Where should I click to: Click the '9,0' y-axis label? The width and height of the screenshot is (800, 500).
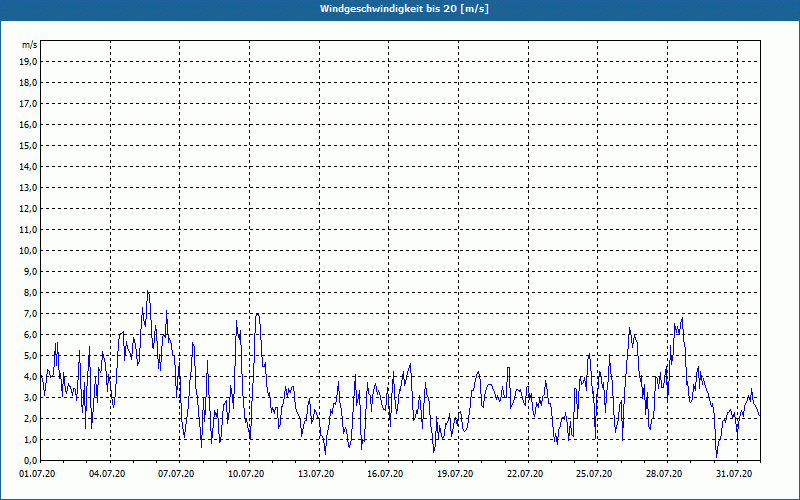point(30,271)
